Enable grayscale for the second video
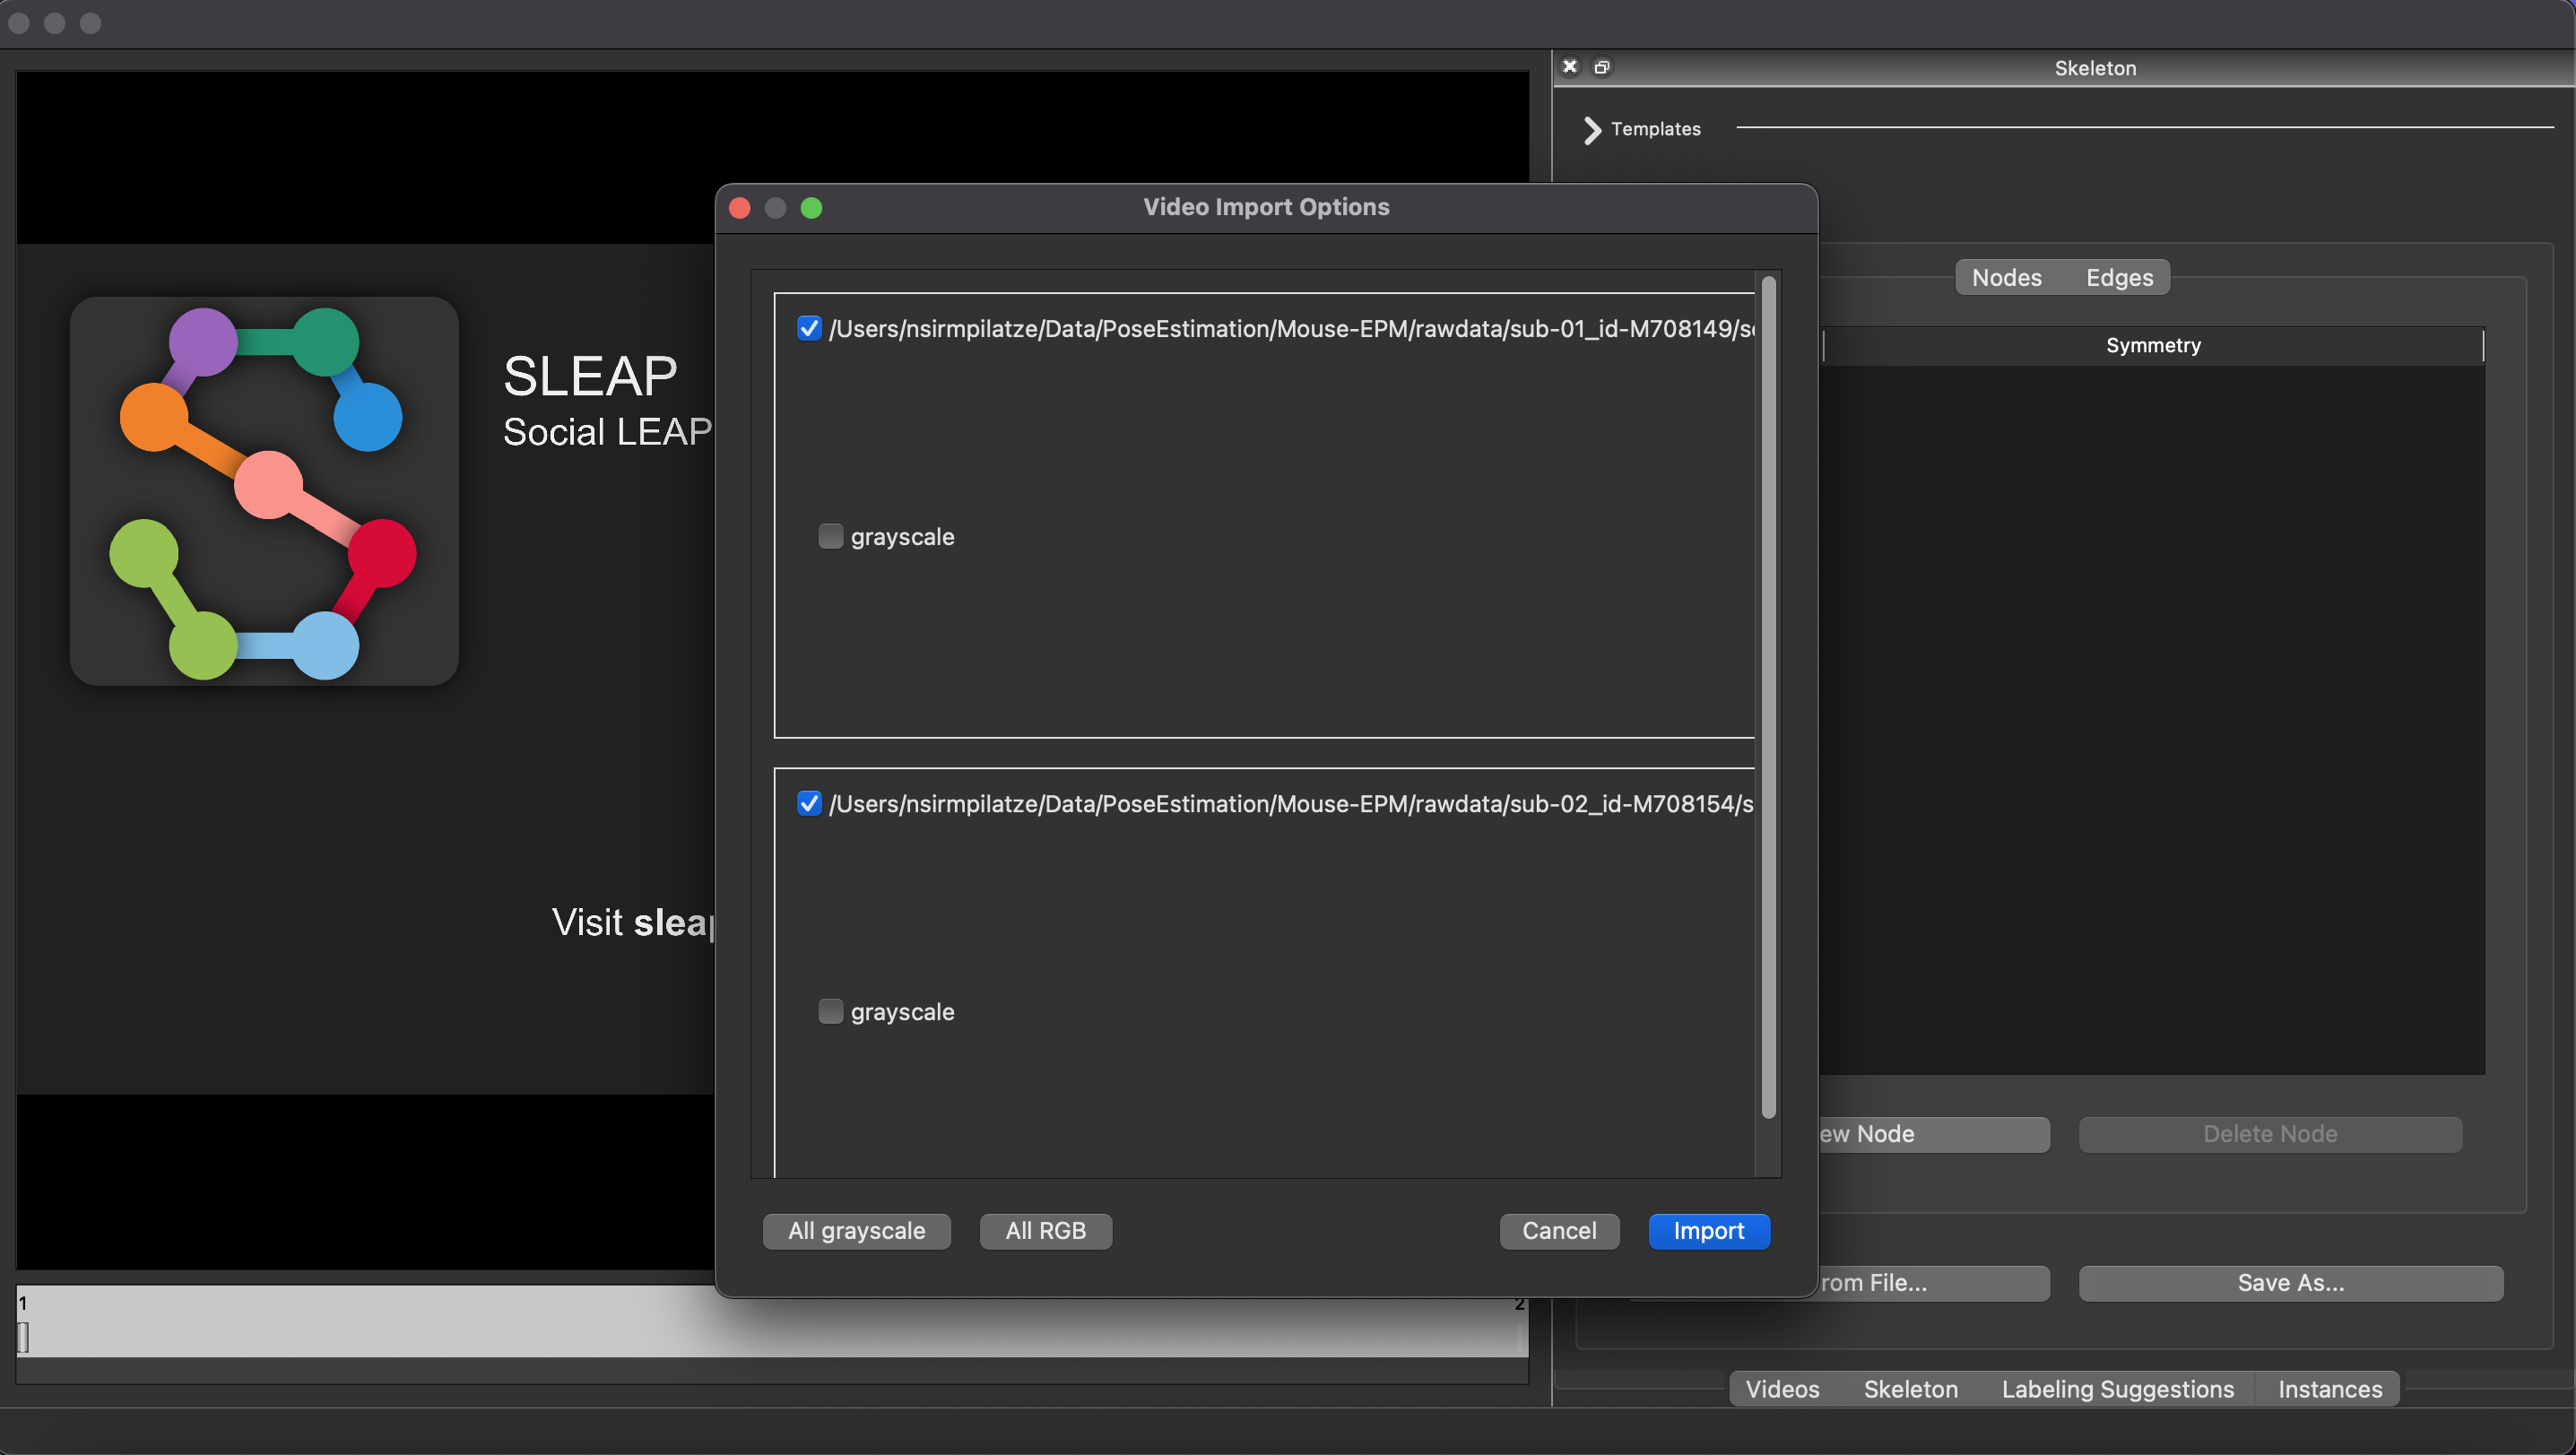The image size is (2576, 1455). click(x=830, y=1012)
